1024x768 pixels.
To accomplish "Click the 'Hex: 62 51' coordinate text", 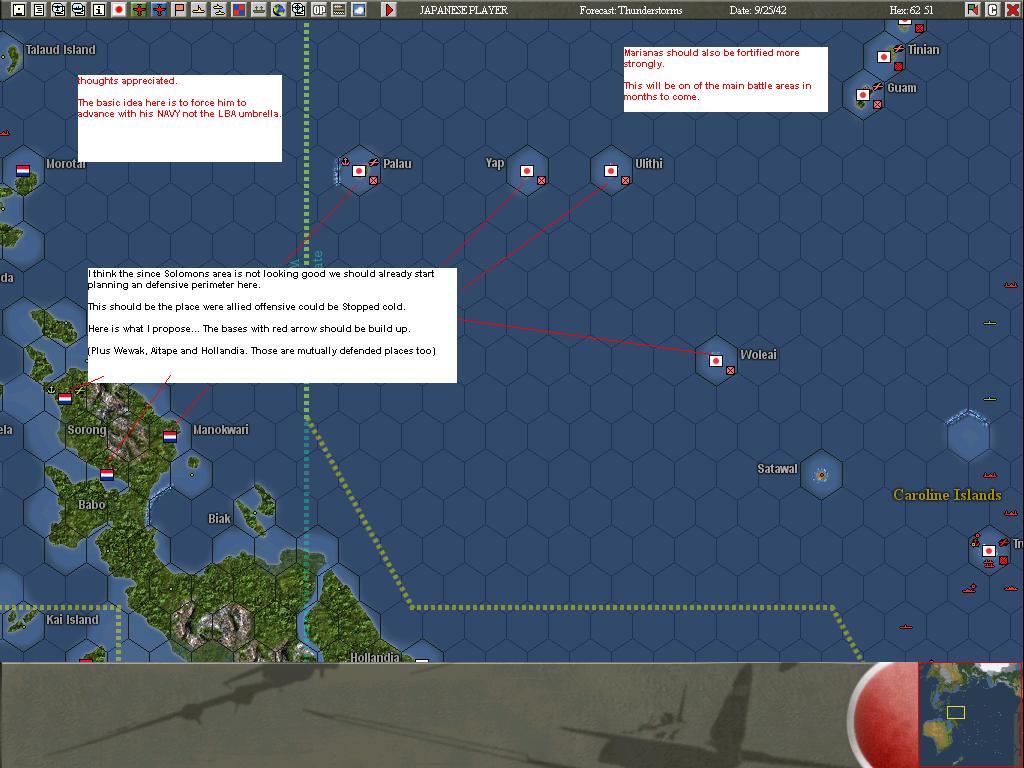I will click(x=912, y=10).
